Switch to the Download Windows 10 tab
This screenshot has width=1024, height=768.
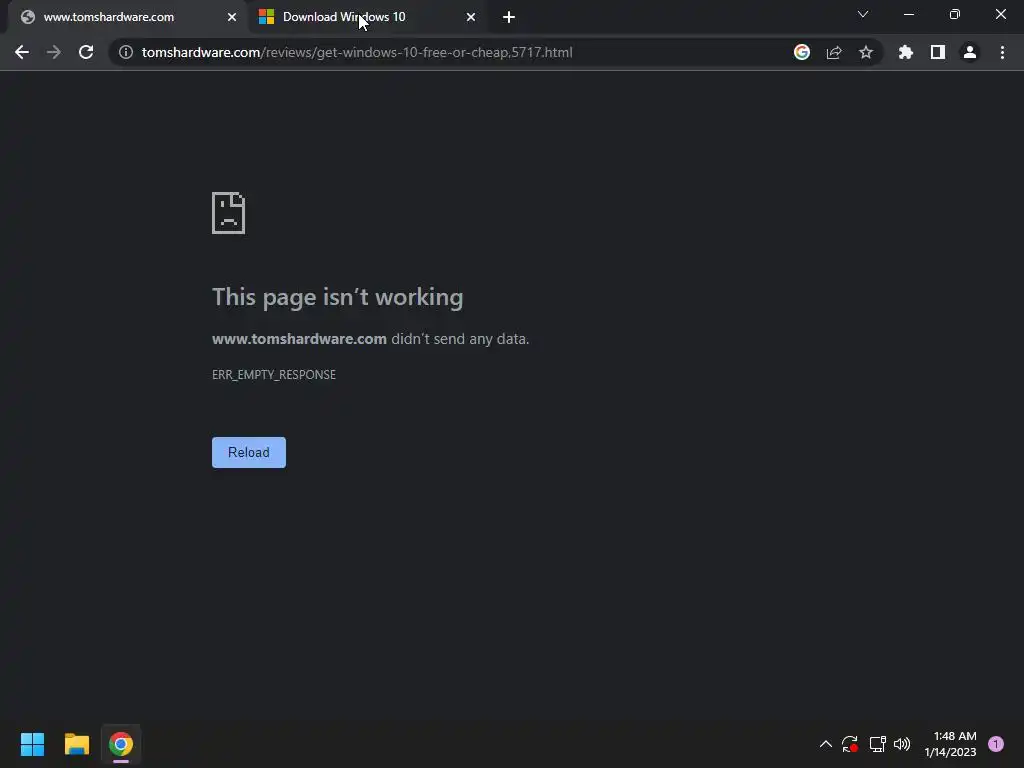[366, 17]
